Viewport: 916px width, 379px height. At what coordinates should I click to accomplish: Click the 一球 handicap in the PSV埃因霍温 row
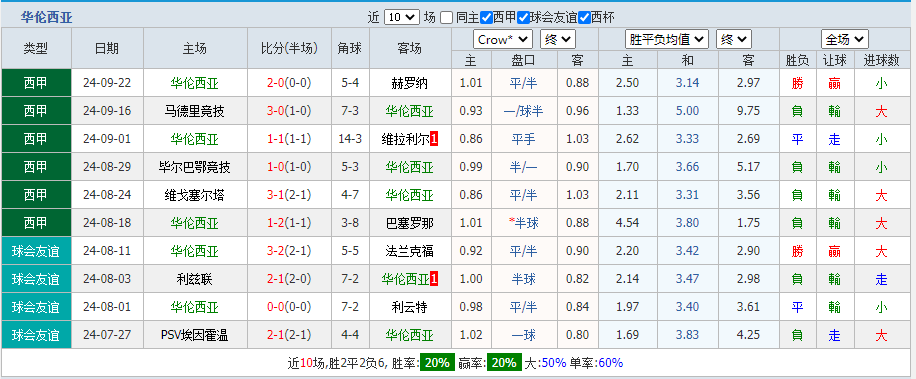click(x=523, y=335)
